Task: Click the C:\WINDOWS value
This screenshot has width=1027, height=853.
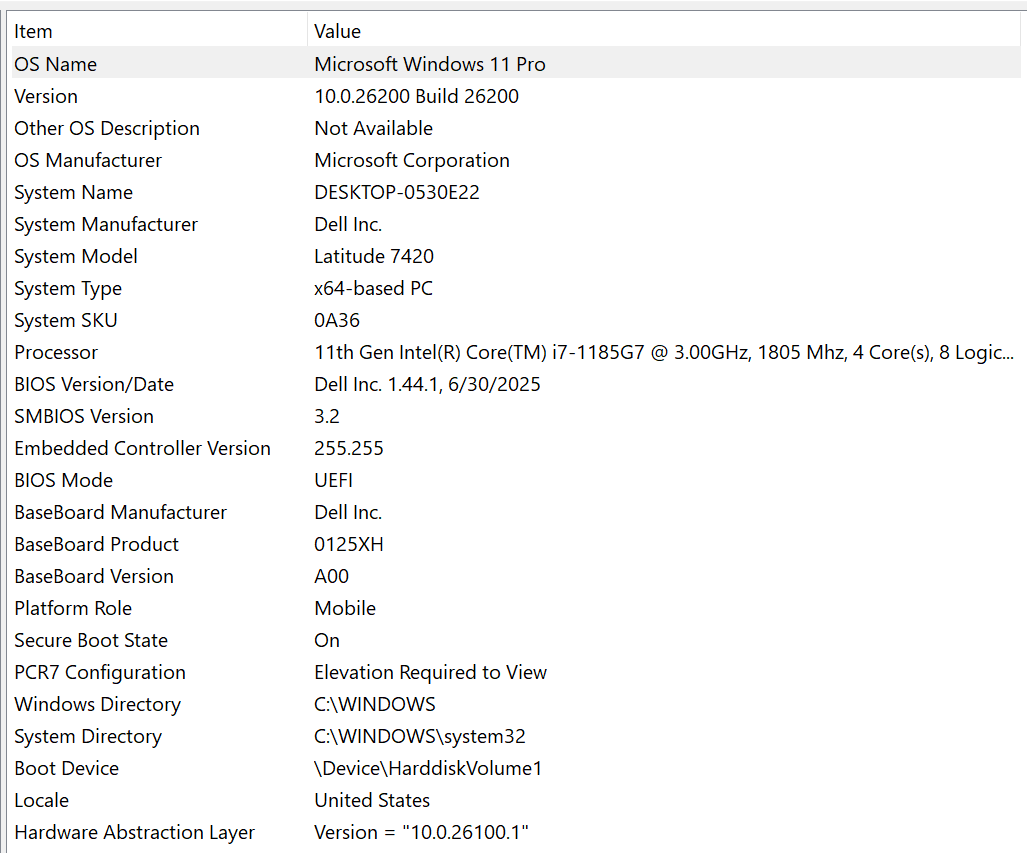Action: (375, 705)
